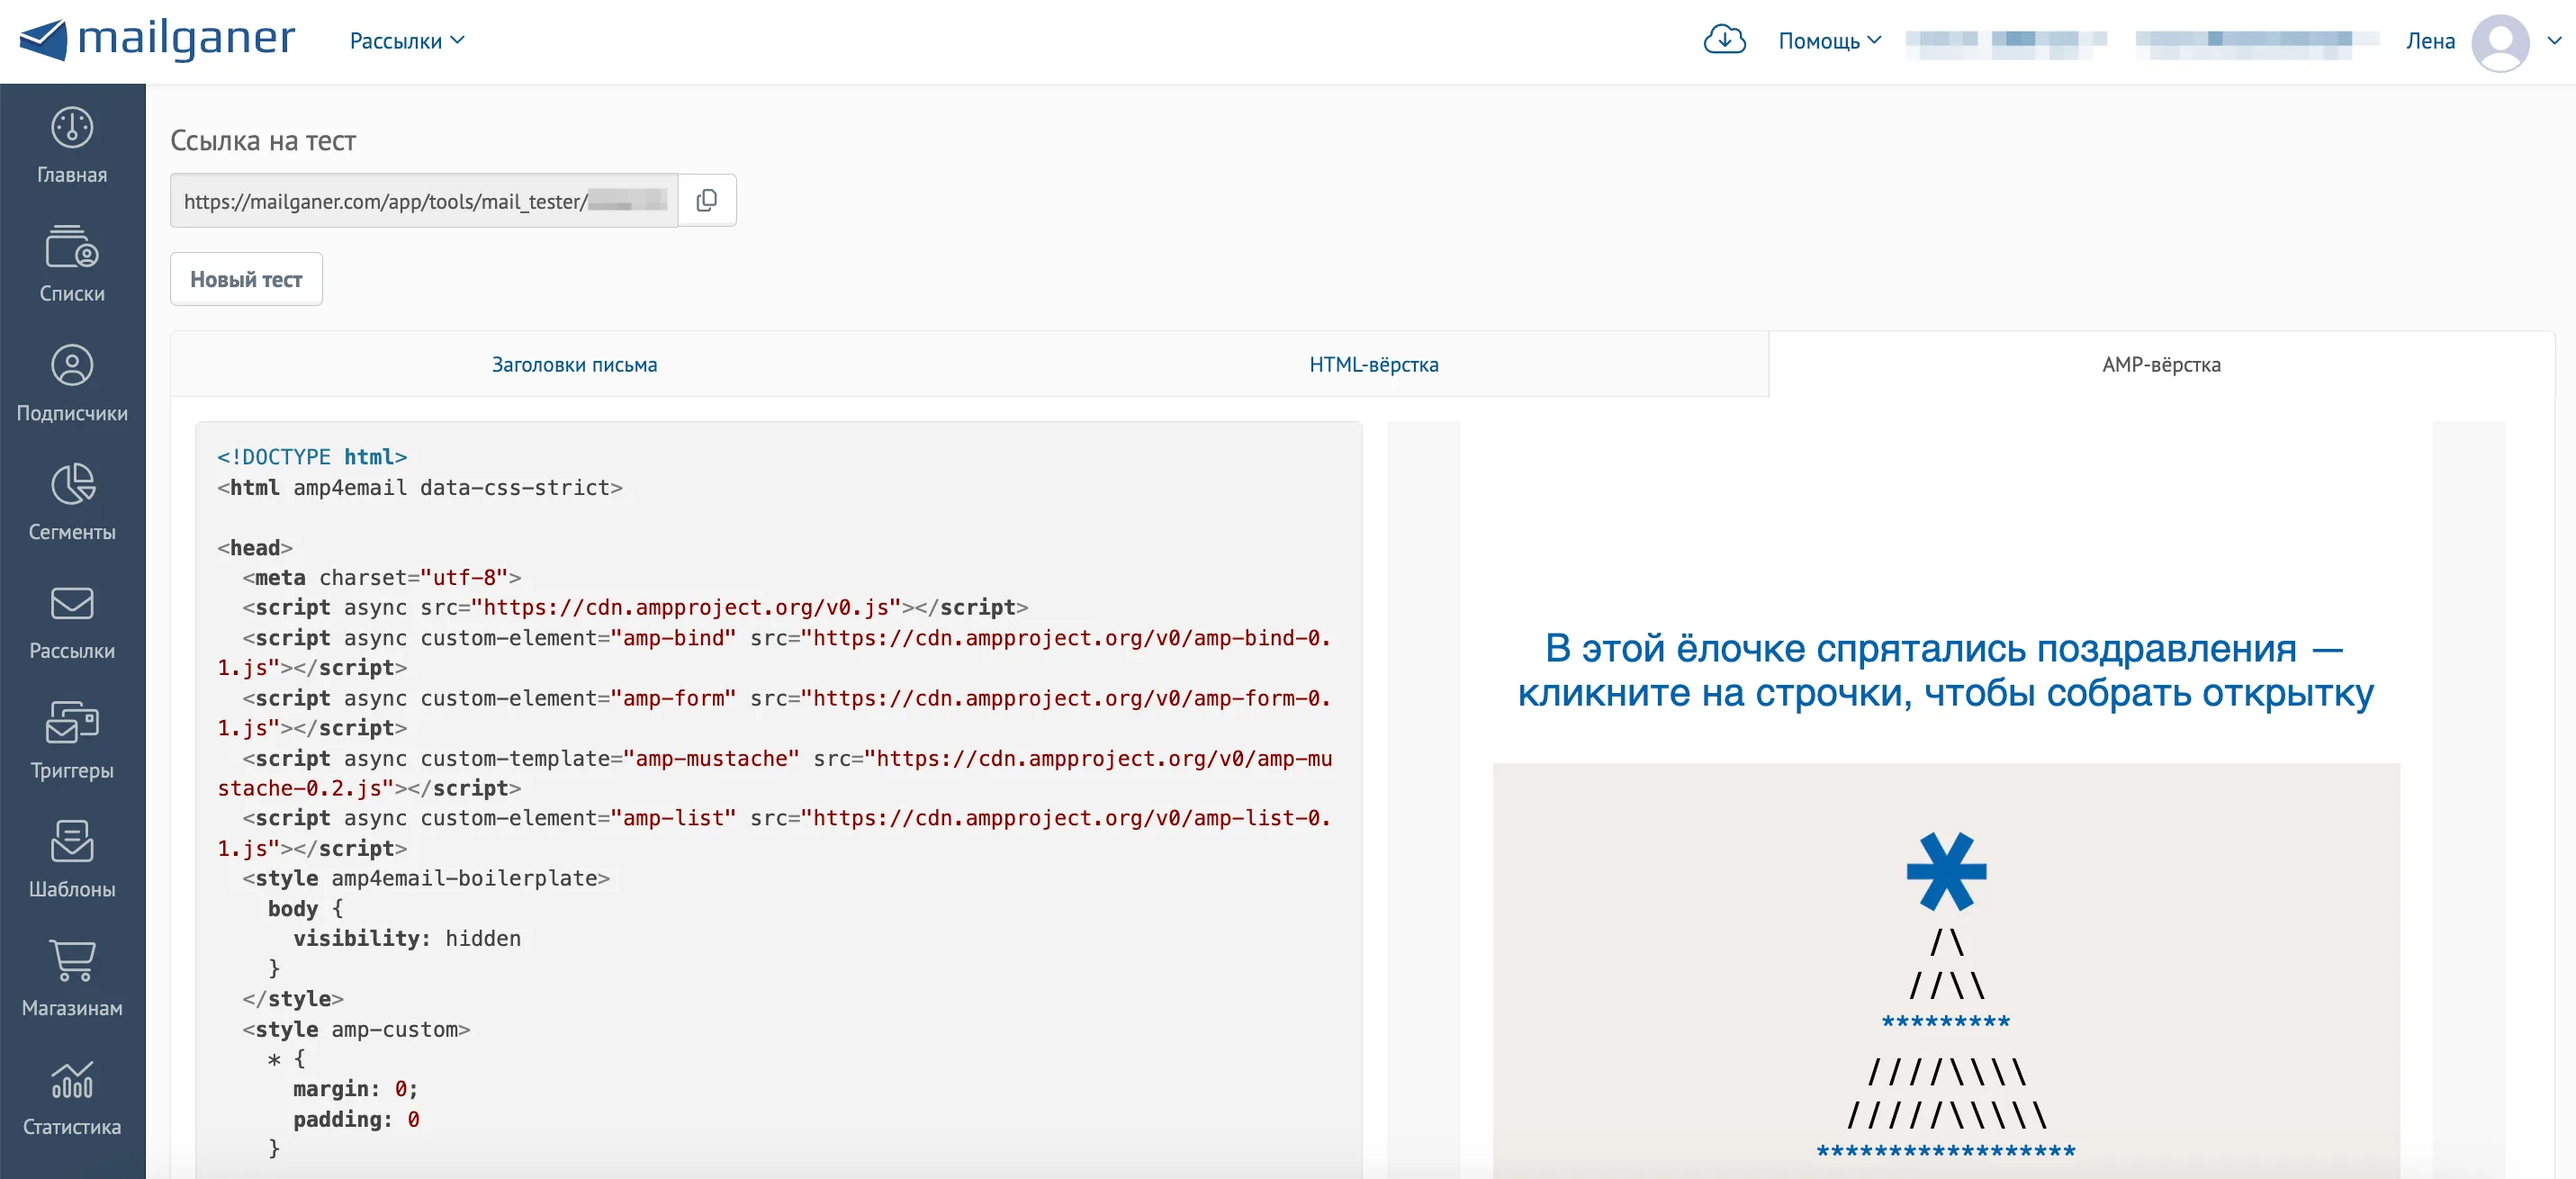The image size is (2576, 1179).
Task: Click the test link URL field
Action: pos(424,201)
